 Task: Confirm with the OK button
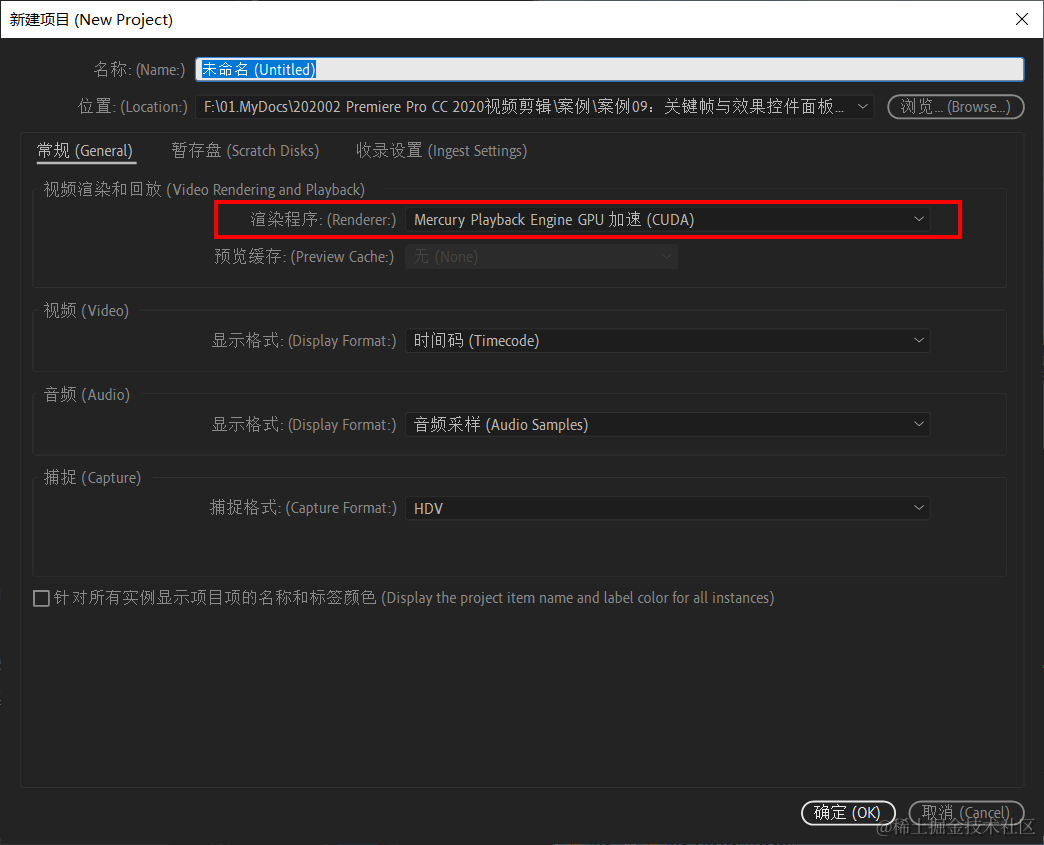pos(848,812)
